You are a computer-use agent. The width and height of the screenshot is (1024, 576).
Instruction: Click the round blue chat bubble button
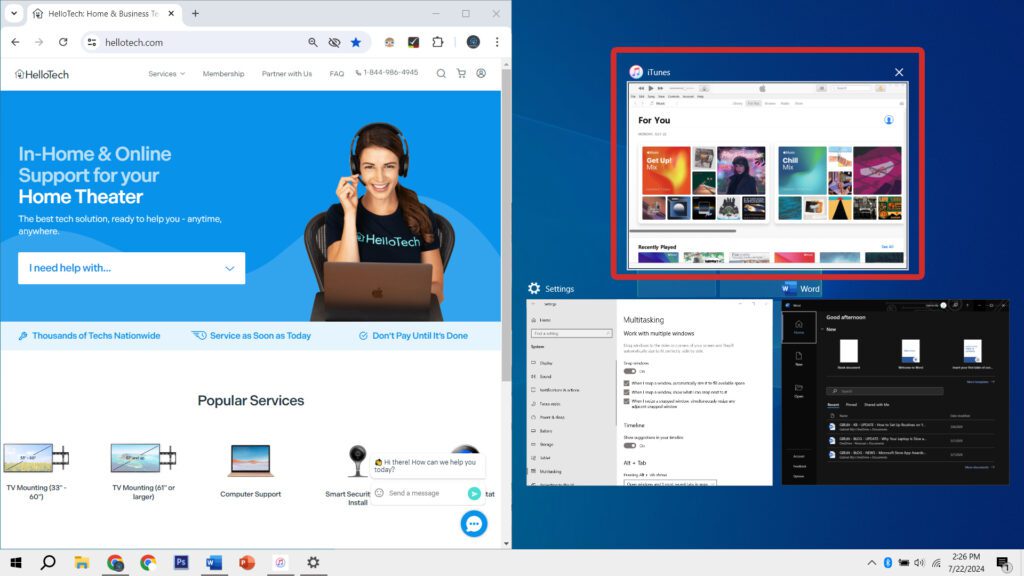pos(474,523)
